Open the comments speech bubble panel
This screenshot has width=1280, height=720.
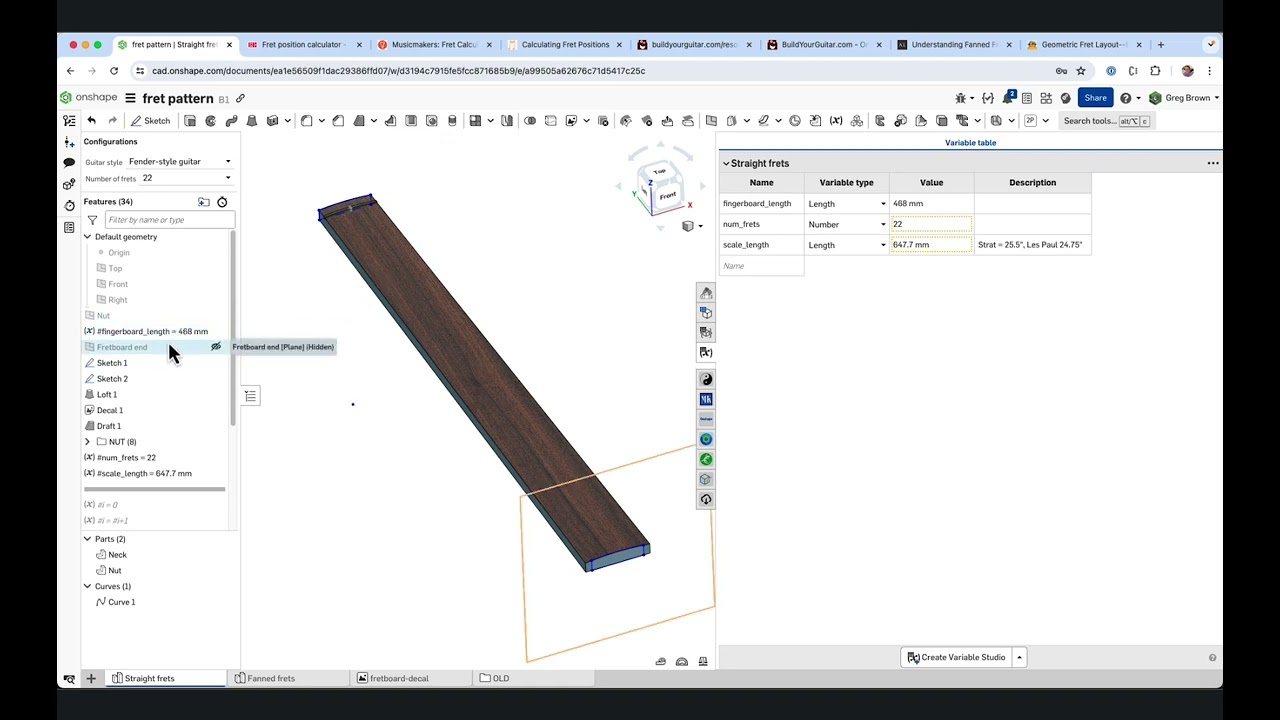[69, 162]
